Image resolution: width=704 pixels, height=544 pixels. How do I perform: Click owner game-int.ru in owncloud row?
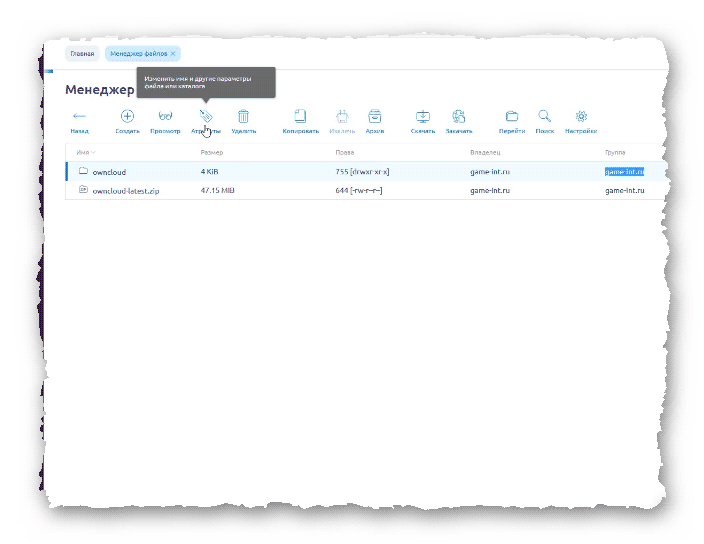490,171
